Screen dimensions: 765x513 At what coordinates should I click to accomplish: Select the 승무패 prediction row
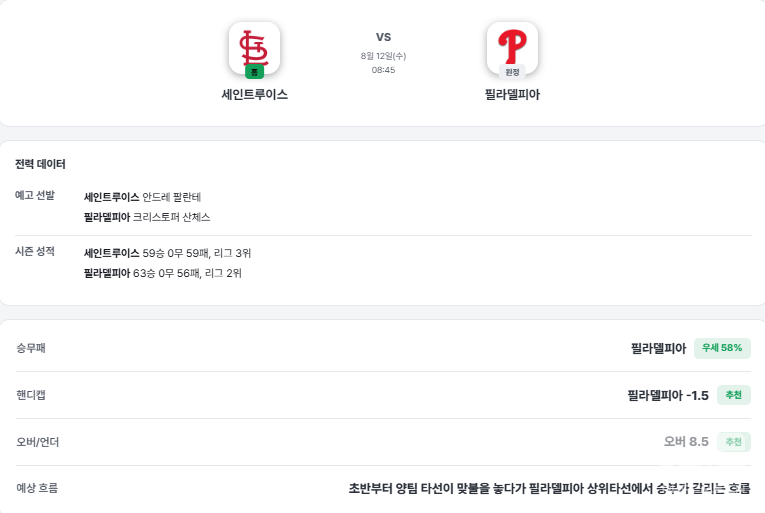click(383, 348)
